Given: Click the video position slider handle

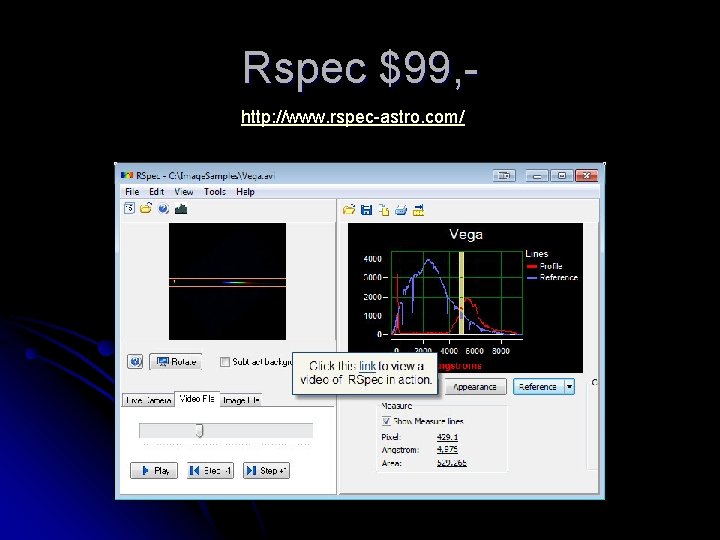Looking at the screenshot, I should pyautogui.click(x=199, y=431).
